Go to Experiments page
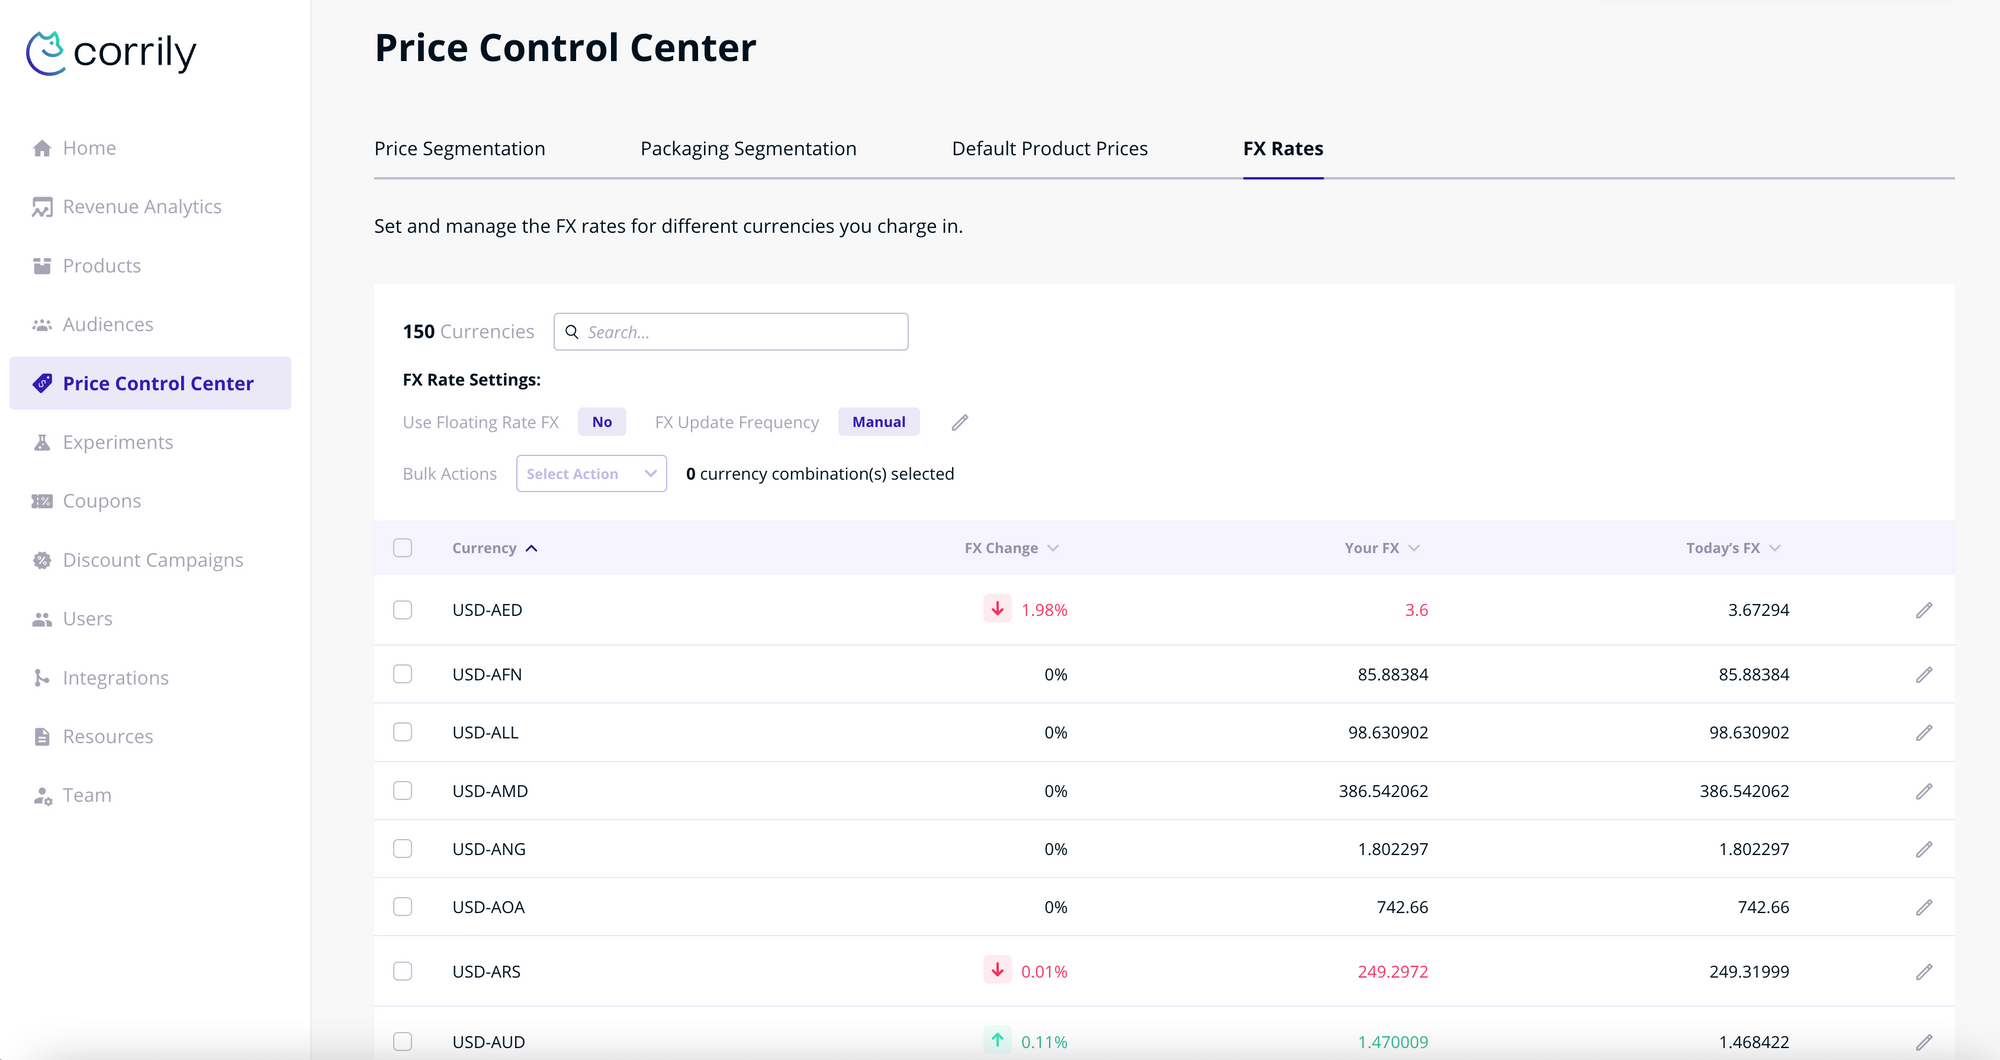The image size is (2000, 1060). (118, 442)
